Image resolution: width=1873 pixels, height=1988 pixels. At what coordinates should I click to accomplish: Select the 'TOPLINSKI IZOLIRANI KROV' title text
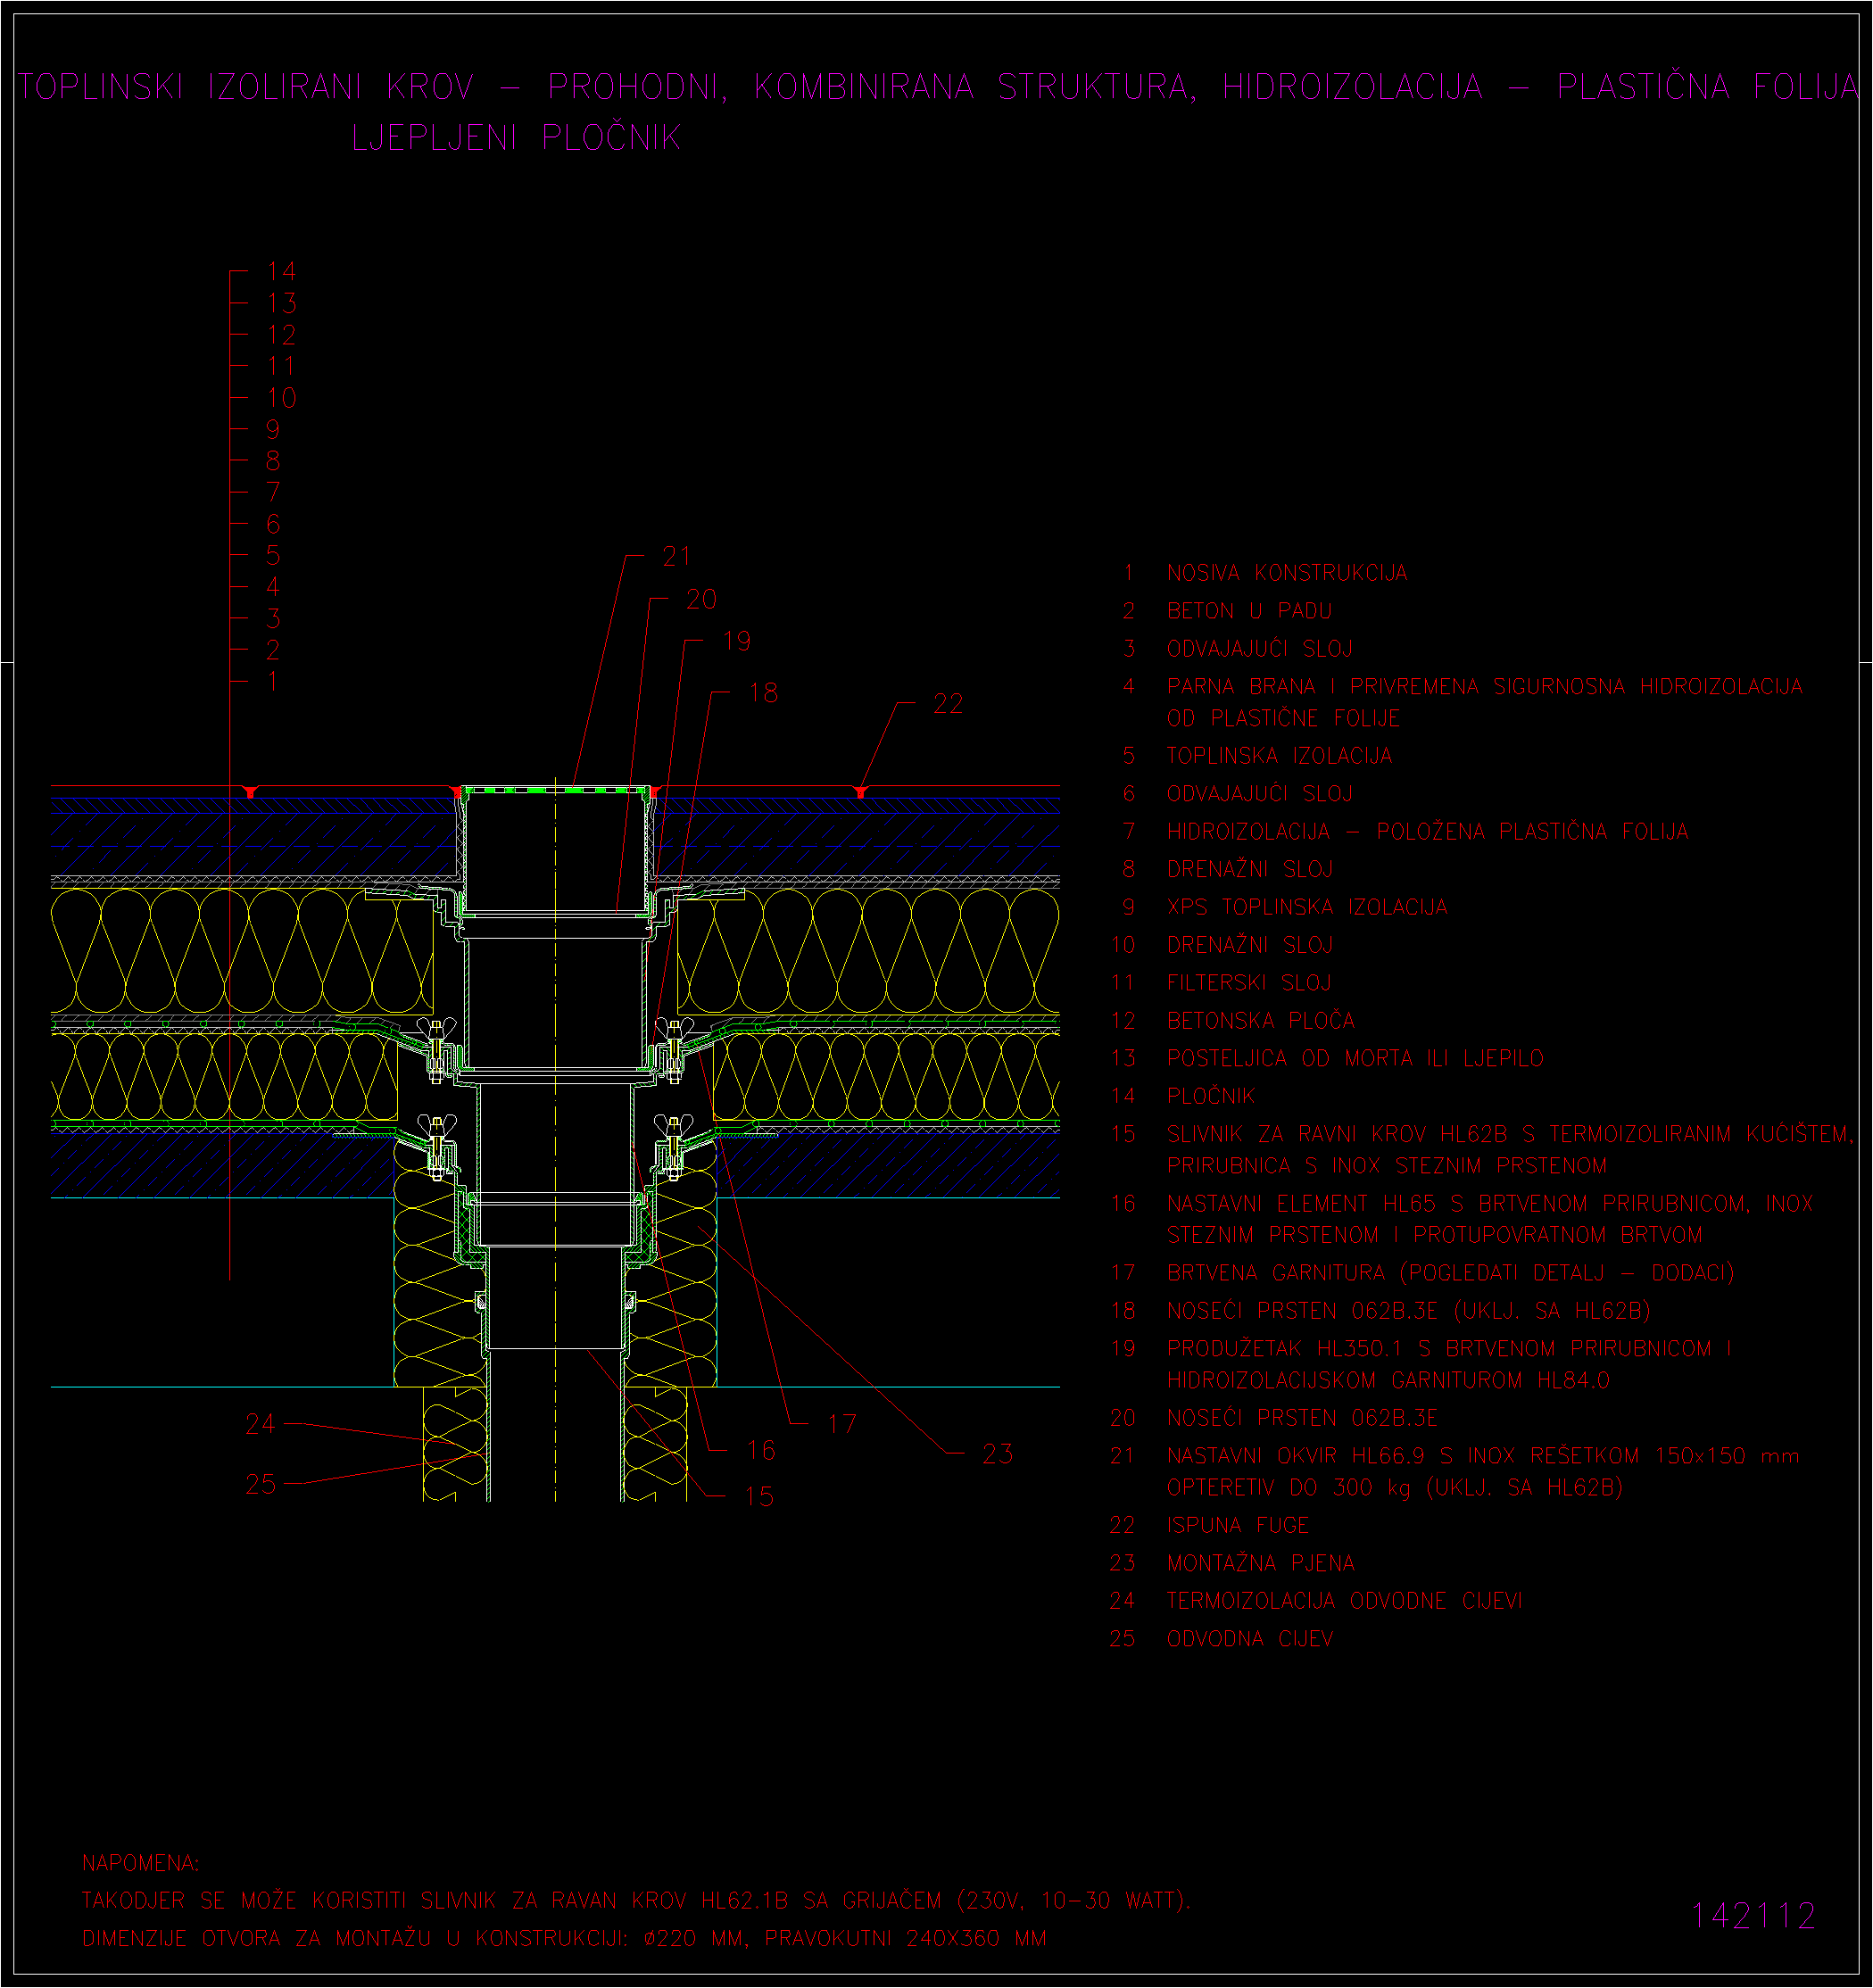[246, 87]
